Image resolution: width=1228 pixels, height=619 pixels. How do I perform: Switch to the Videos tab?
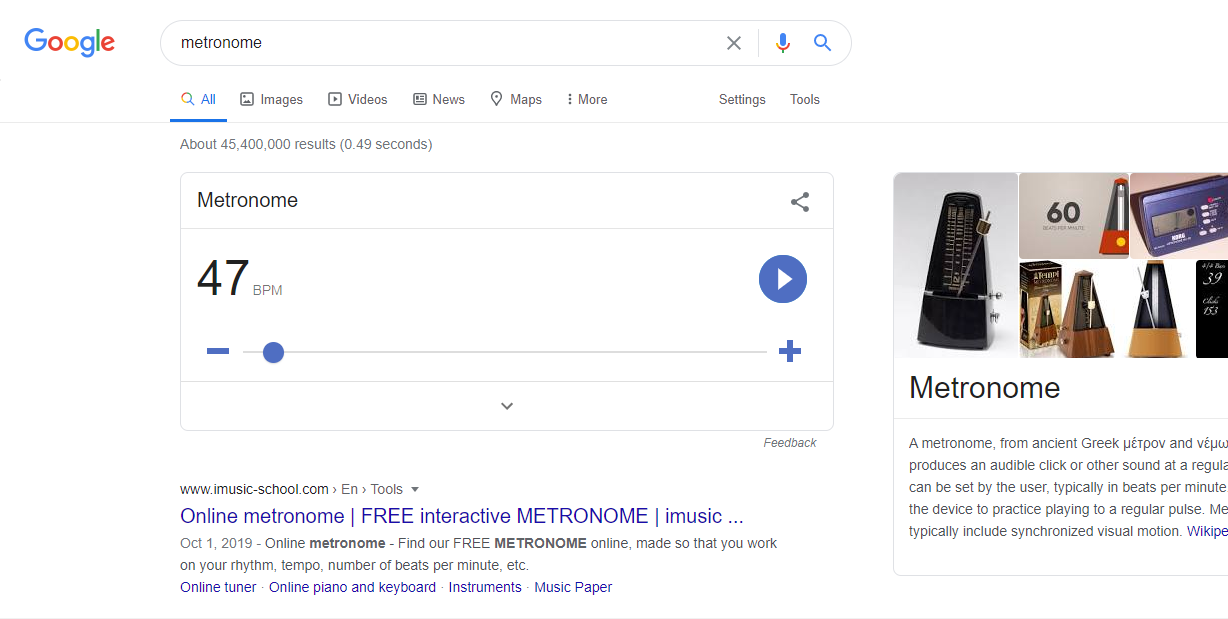coord(358,99)
